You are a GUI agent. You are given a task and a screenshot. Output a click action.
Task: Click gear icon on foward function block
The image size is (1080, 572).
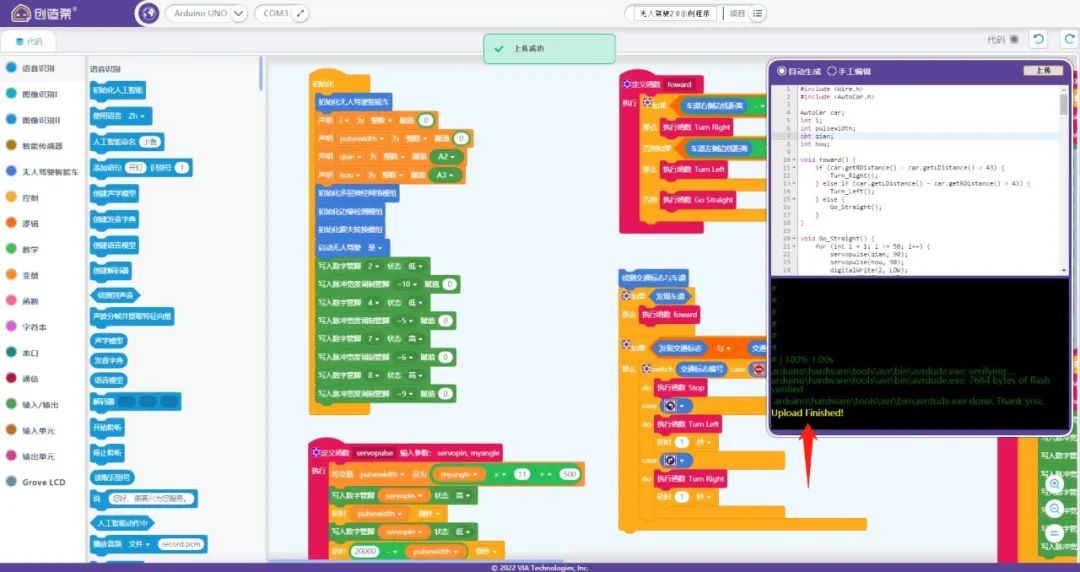[628, 84]
